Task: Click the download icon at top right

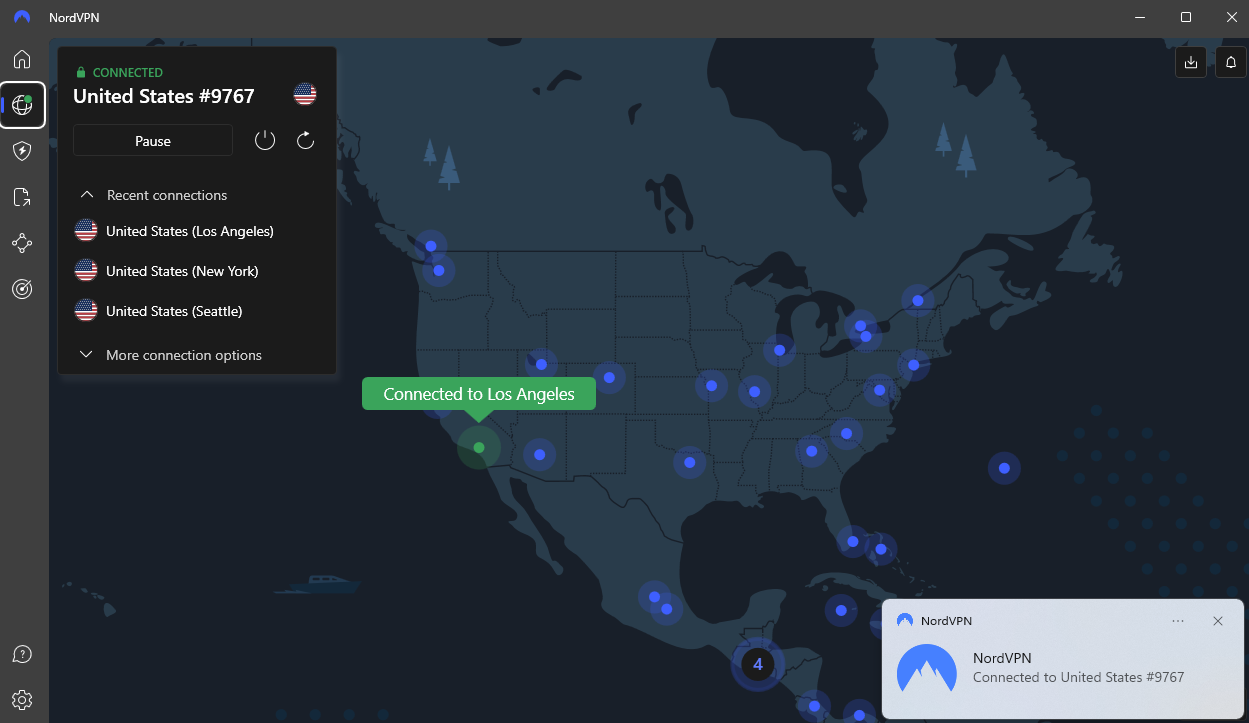Action: coord(1190,62)
